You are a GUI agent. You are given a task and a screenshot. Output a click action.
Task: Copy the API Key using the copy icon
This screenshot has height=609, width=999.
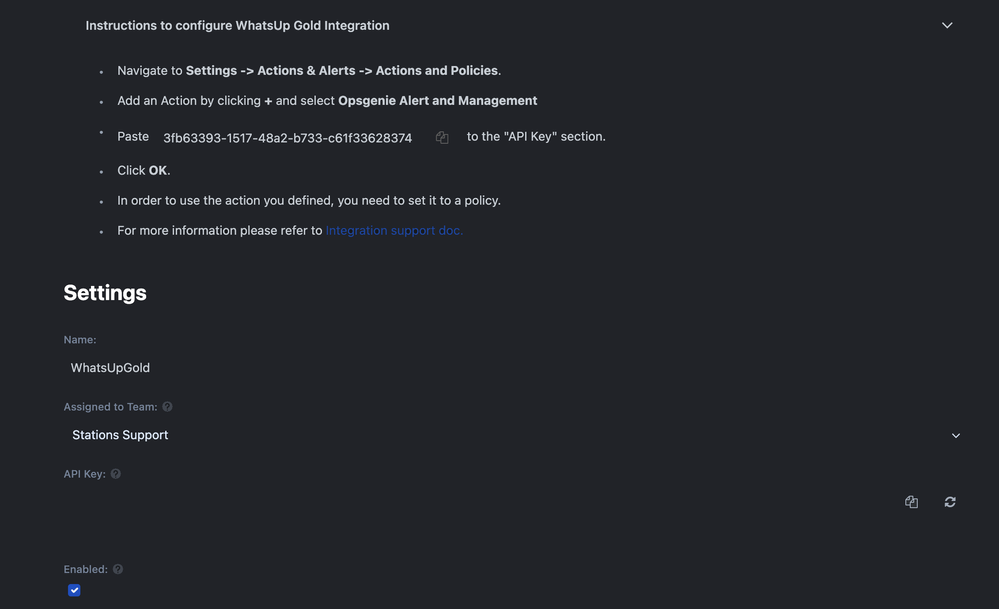911,501
